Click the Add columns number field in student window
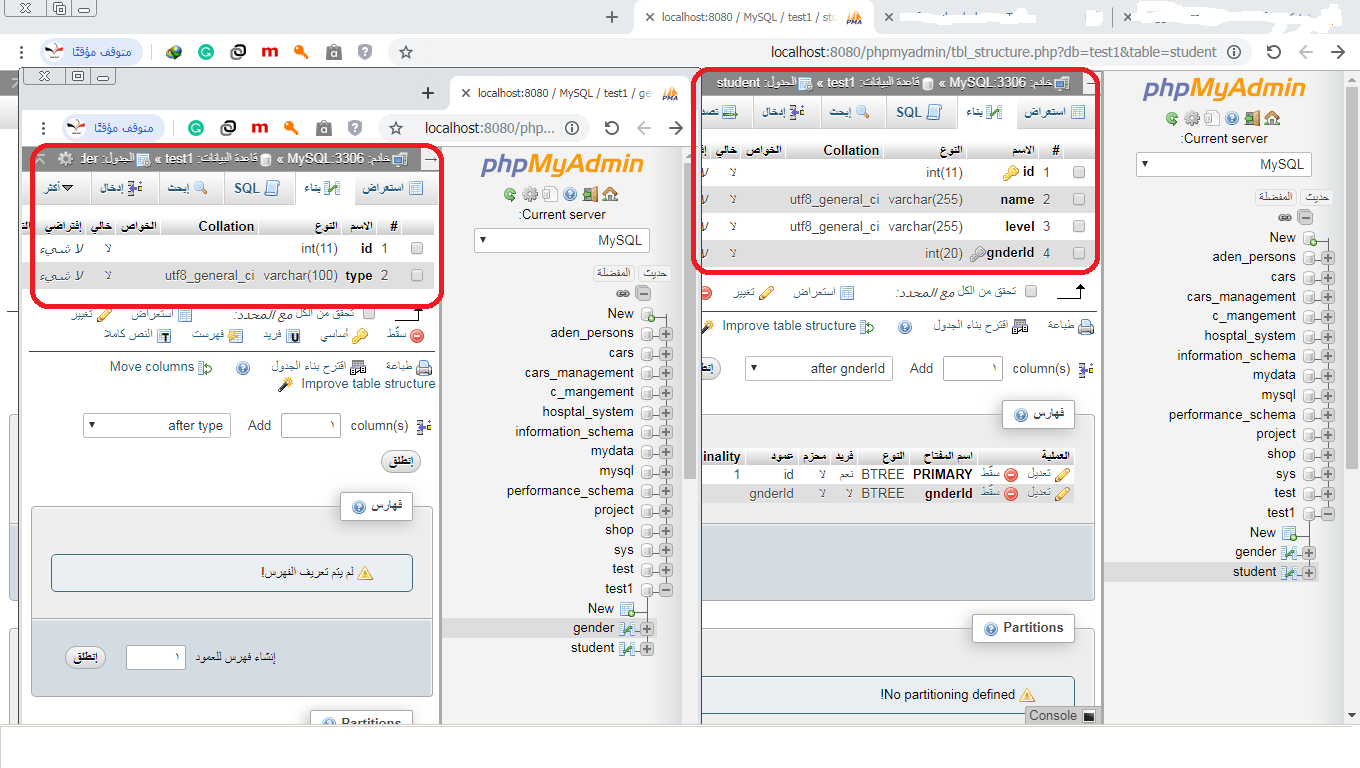The image size is (1360, 768). tap(972, 368)
